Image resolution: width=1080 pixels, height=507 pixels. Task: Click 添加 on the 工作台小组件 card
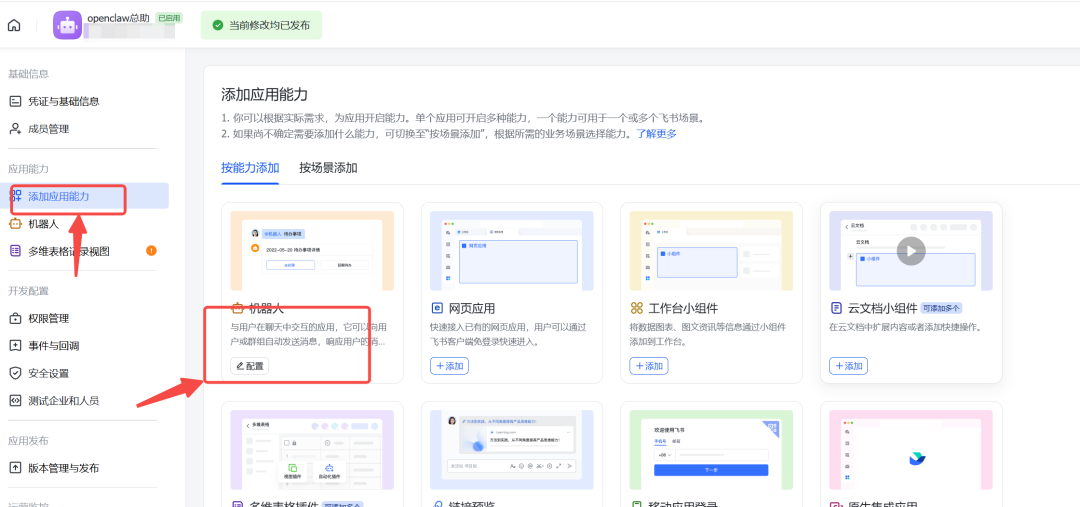649,366
